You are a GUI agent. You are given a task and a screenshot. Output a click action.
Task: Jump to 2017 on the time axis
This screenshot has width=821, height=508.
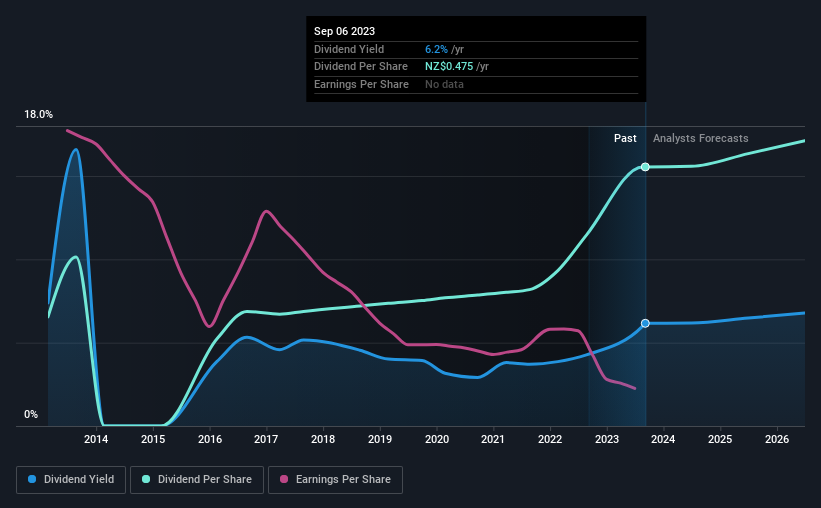tap(266, 439)
